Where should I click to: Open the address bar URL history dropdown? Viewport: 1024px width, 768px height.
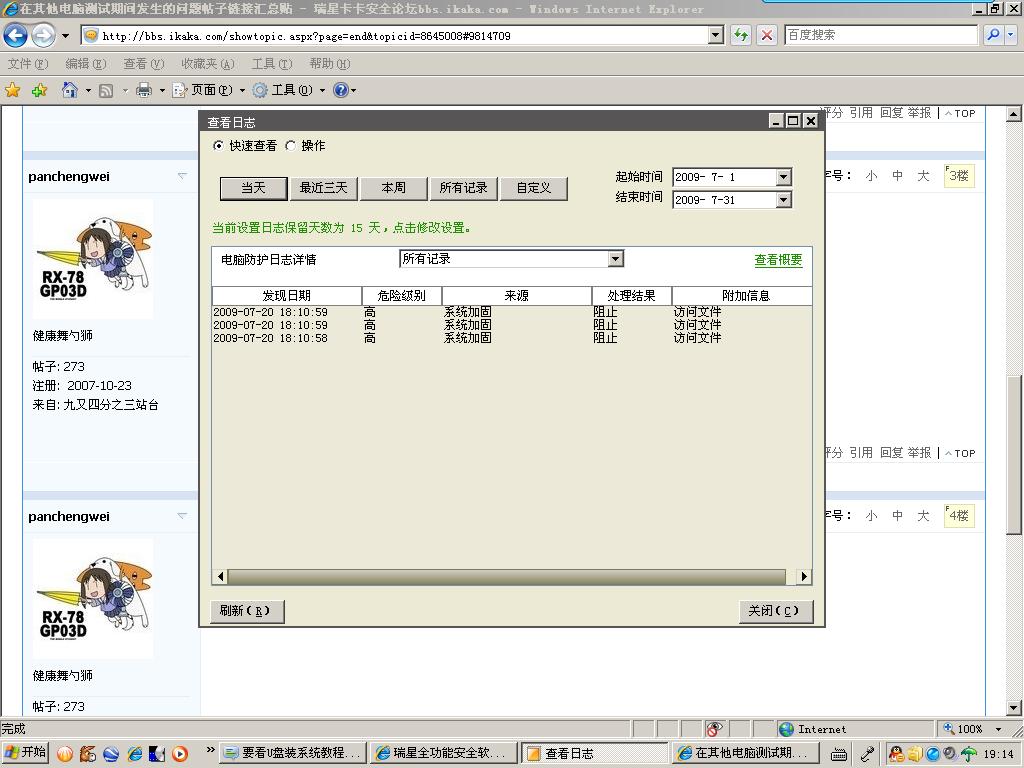(x=716, y=35)
